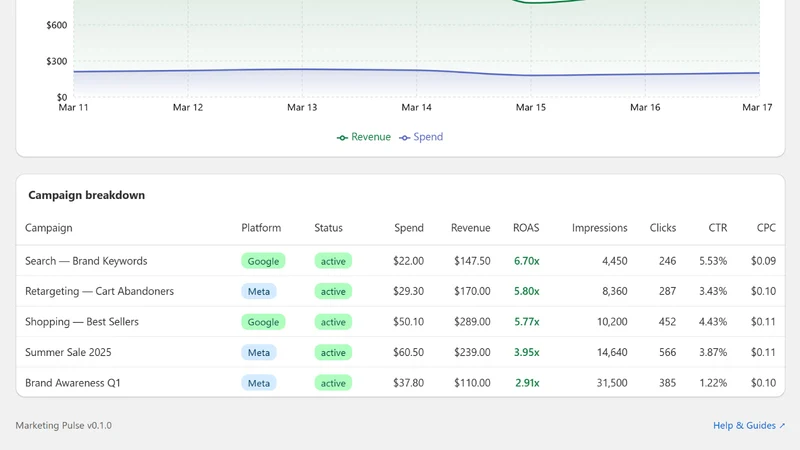The width and height of the screenshot is (800, 450).
Task: Sort table by Revenue column header
Action: pyautogui.click(x=470, y=228)
